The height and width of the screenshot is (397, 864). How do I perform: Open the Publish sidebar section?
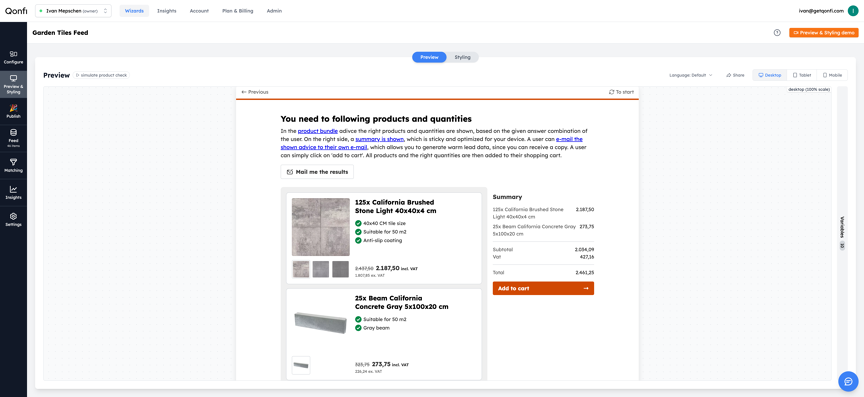(x=13, y=111)
